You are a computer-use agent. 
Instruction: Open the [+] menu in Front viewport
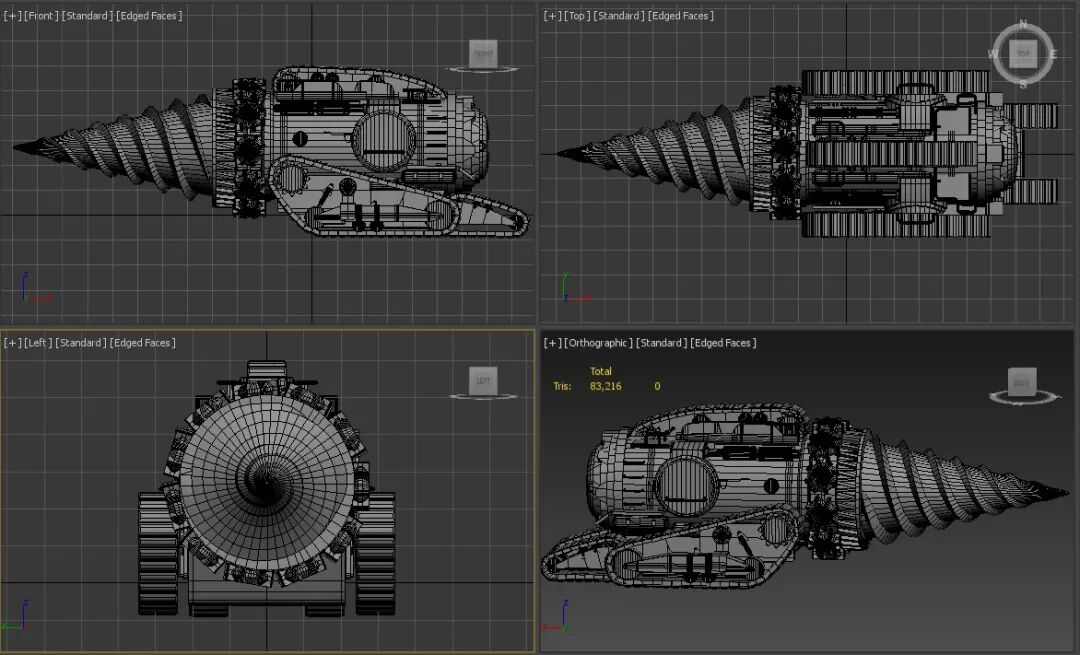[12, 15]
